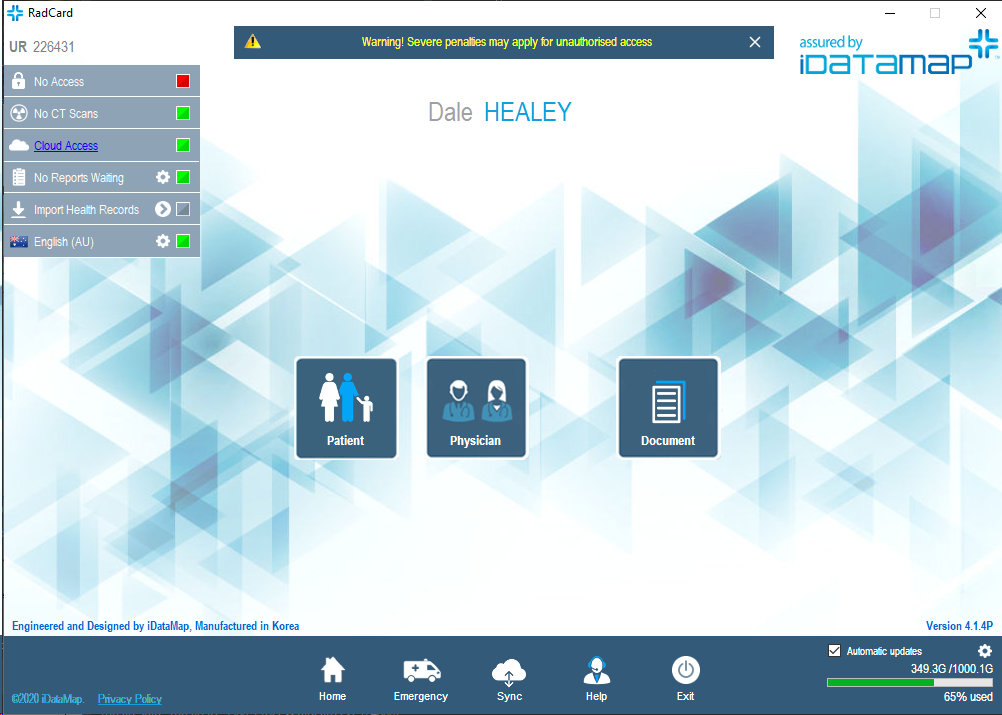Click the storage usage progress bar

(909, 683)
